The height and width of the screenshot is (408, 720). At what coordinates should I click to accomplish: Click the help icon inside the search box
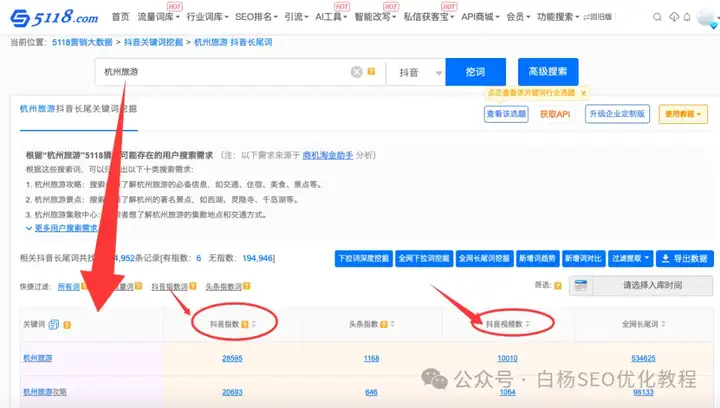click(371, 72)
